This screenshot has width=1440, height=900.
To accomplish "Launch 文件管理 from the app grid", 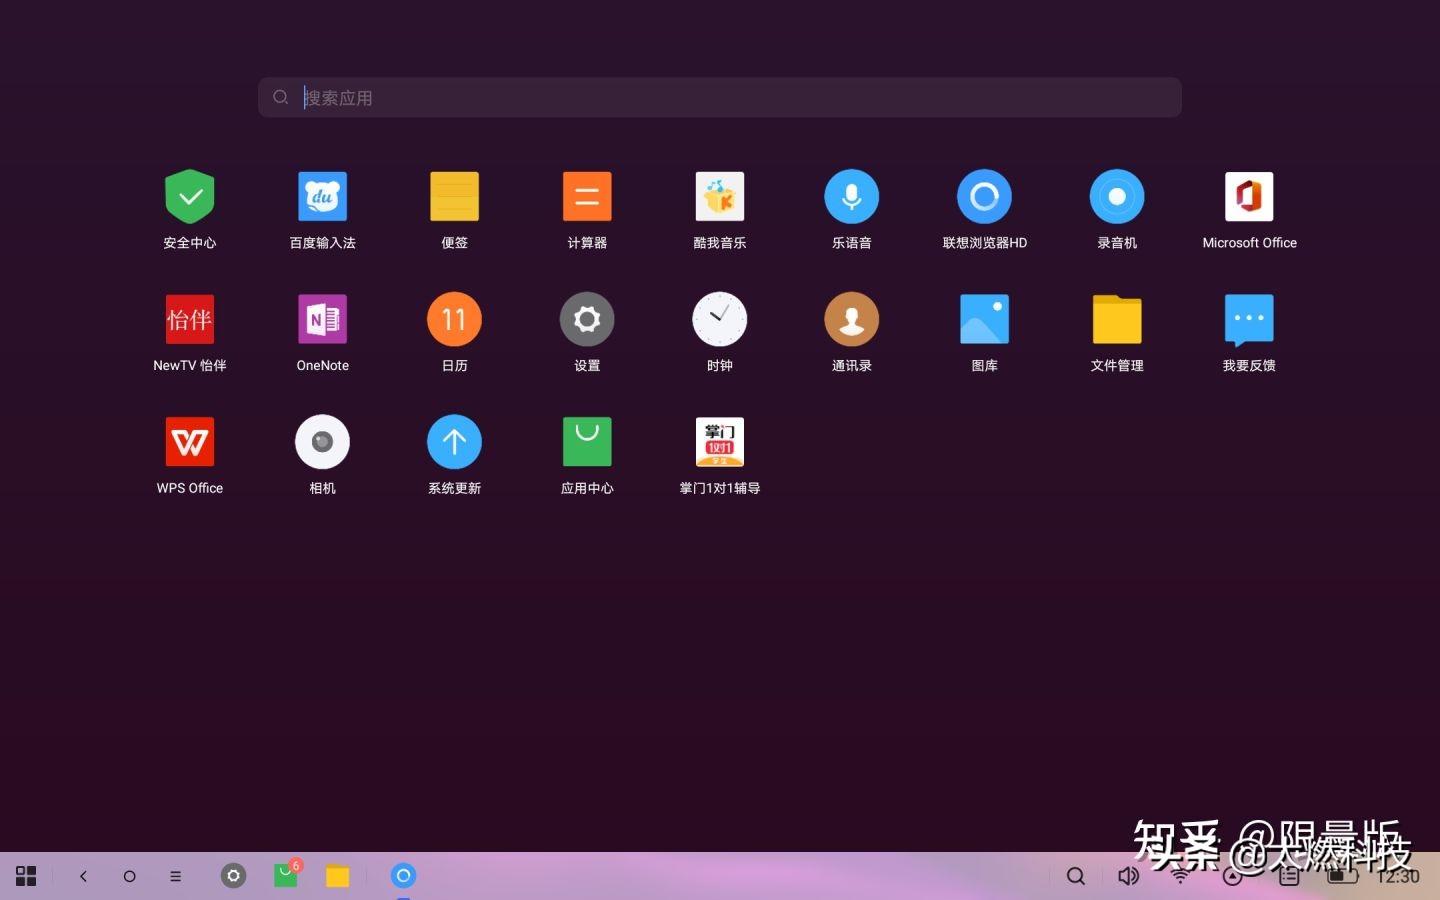I will tap(1117, 319).
